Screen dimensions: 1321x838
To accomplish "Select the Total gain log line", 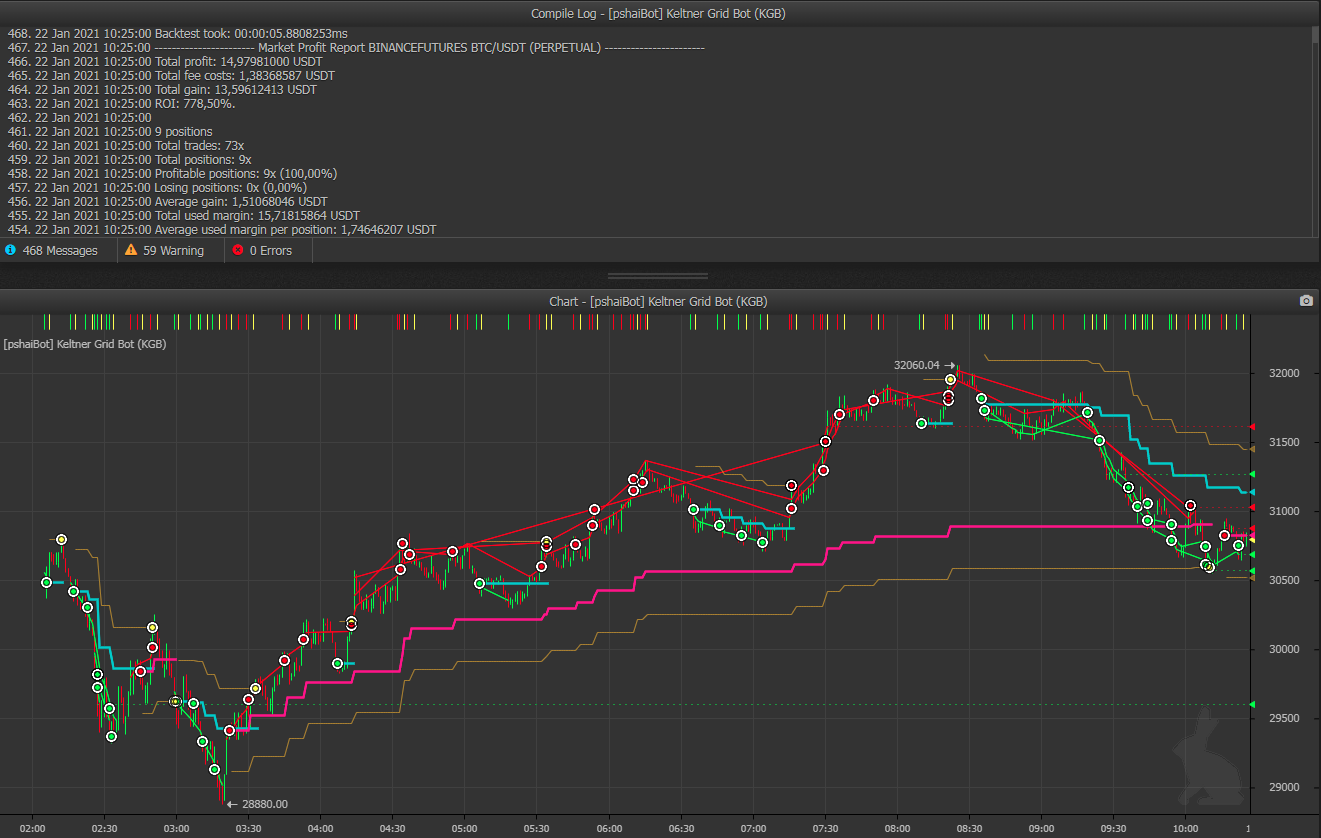I will tap(161, 89).
